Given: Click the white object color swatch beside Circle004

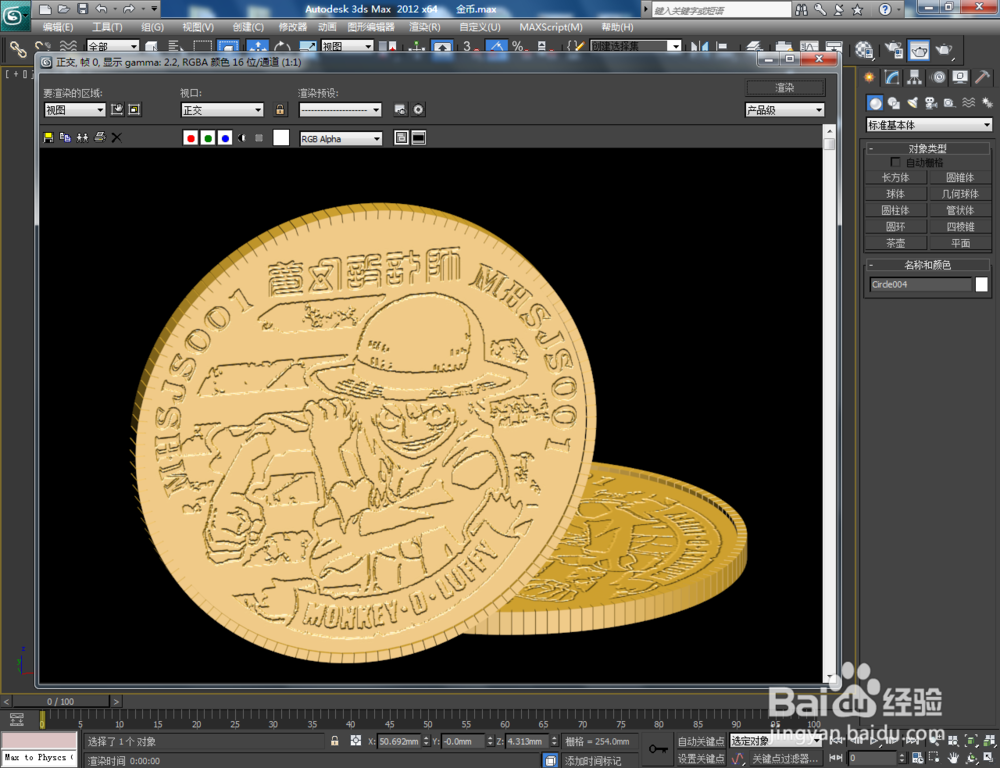Looking at the screenshot, I should 982,284.
